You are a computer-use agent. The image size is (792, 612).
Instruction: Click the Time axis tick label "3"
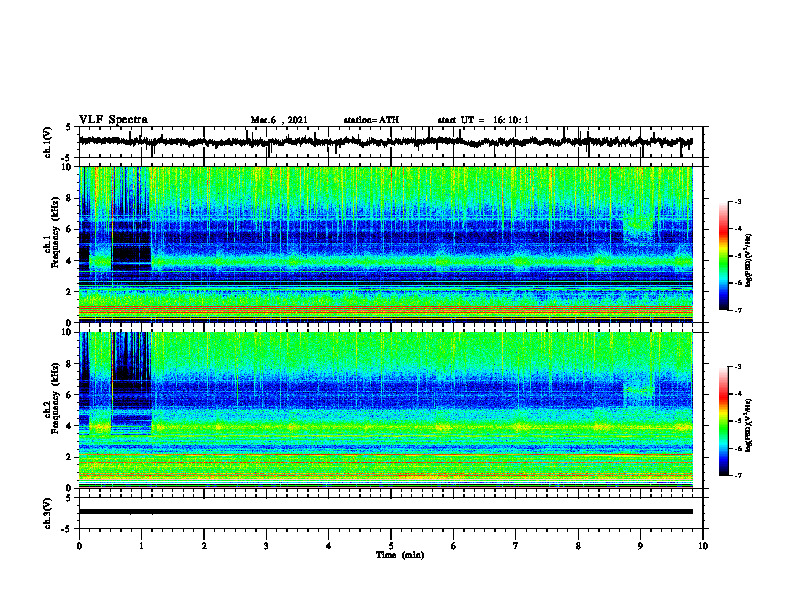tap(266, 546)
